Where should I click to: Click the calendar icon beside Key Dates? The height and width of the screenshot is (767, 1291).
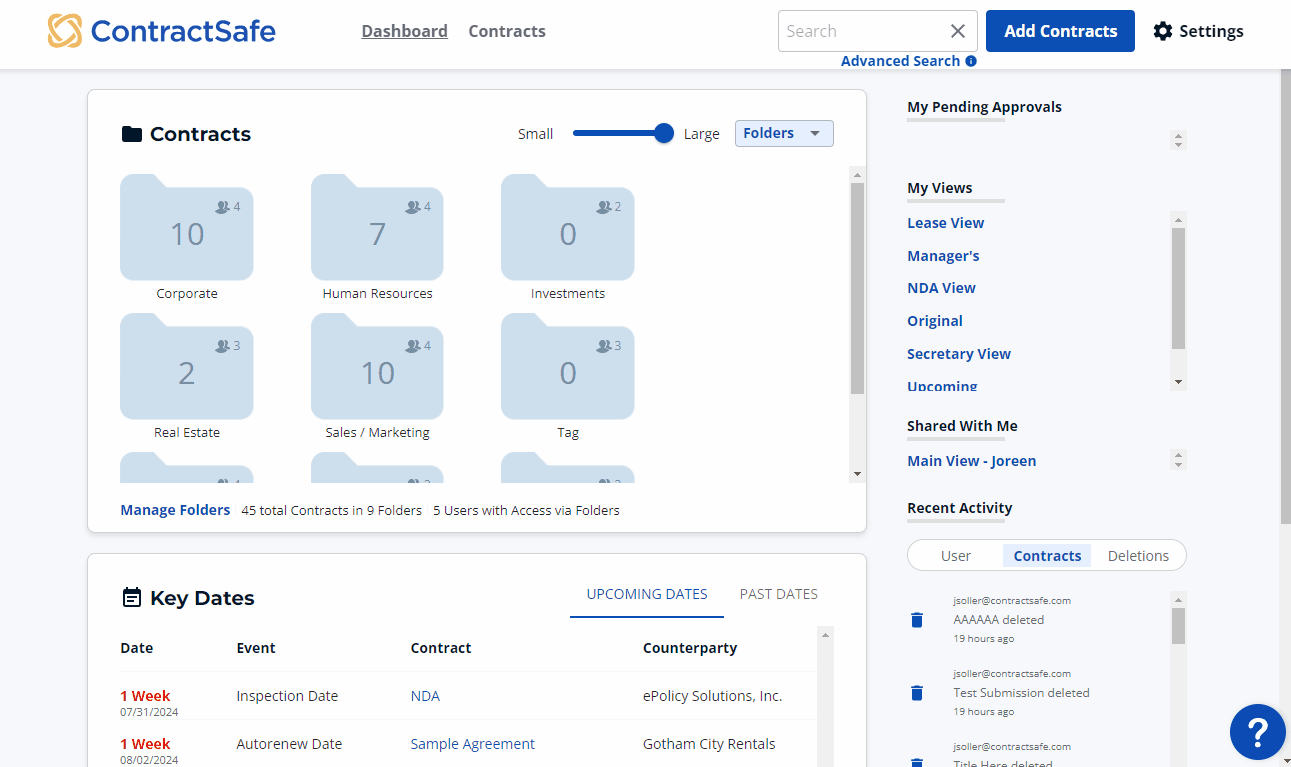(132, 596)
